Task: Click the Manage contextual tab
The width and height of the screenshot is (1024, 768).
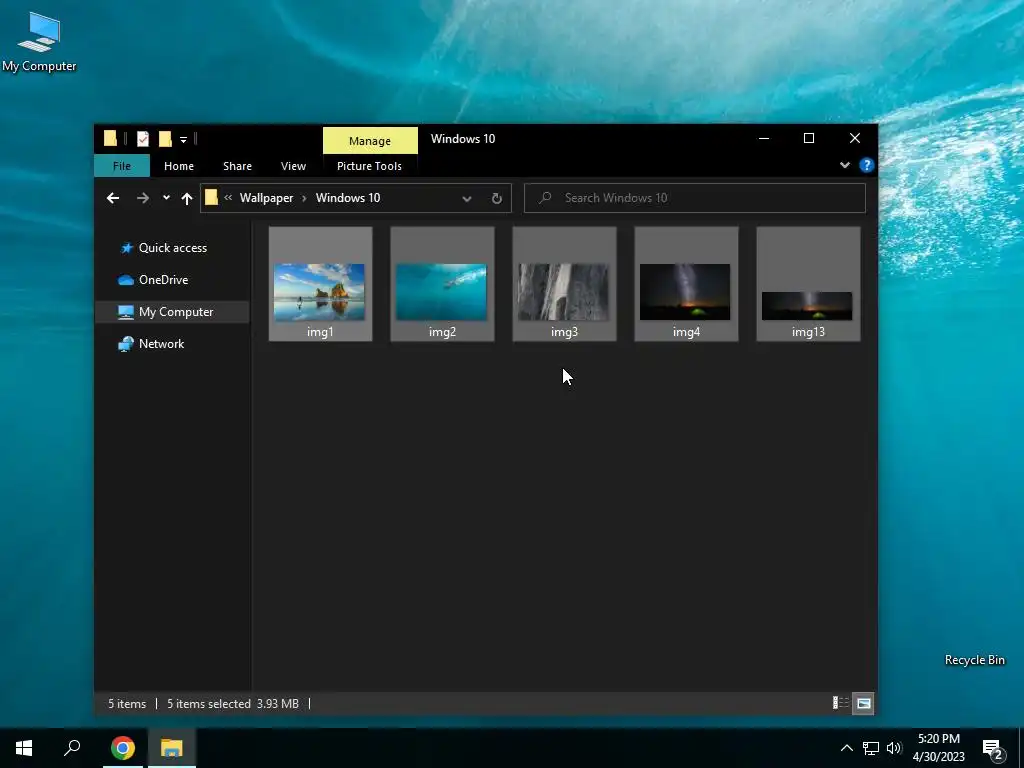Action: (x=370, y=140)
